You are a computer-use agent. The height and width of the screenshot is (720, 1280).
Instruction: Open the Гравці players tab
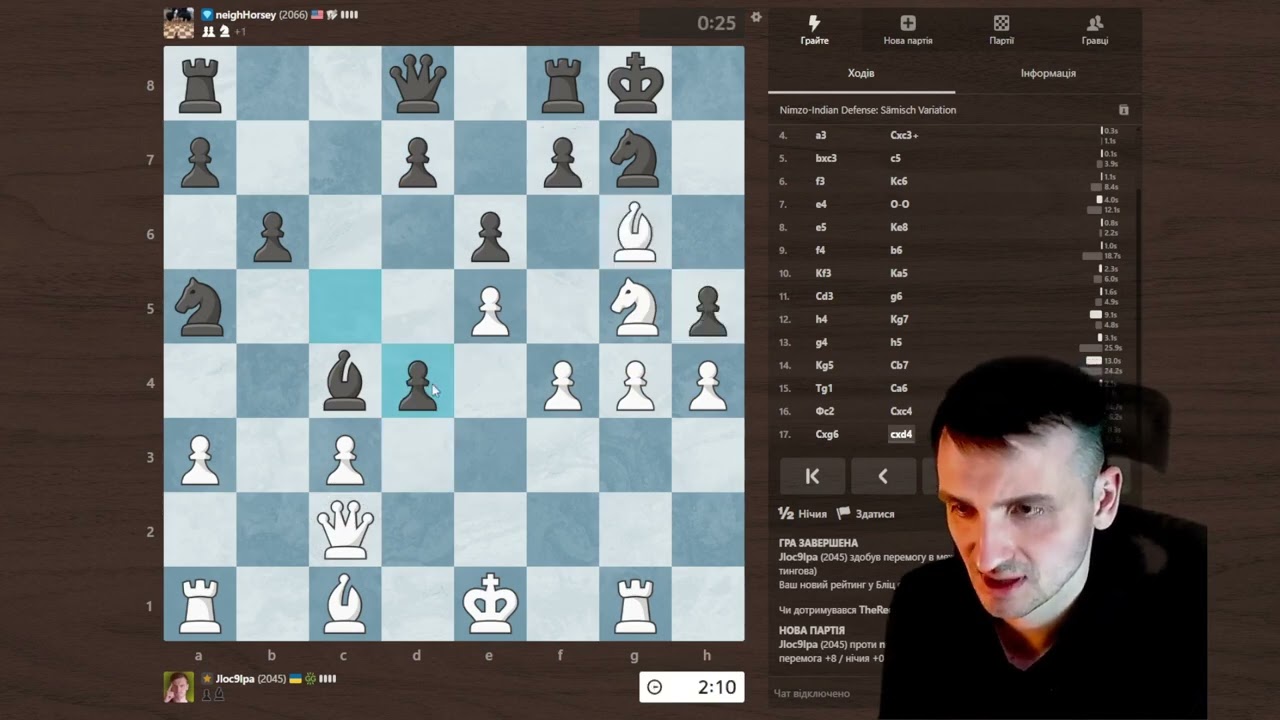click(1094, 30)
